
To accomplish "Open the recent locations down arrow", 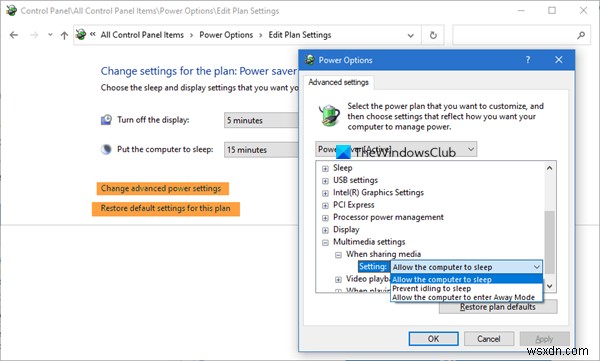I will pos(50,35).
